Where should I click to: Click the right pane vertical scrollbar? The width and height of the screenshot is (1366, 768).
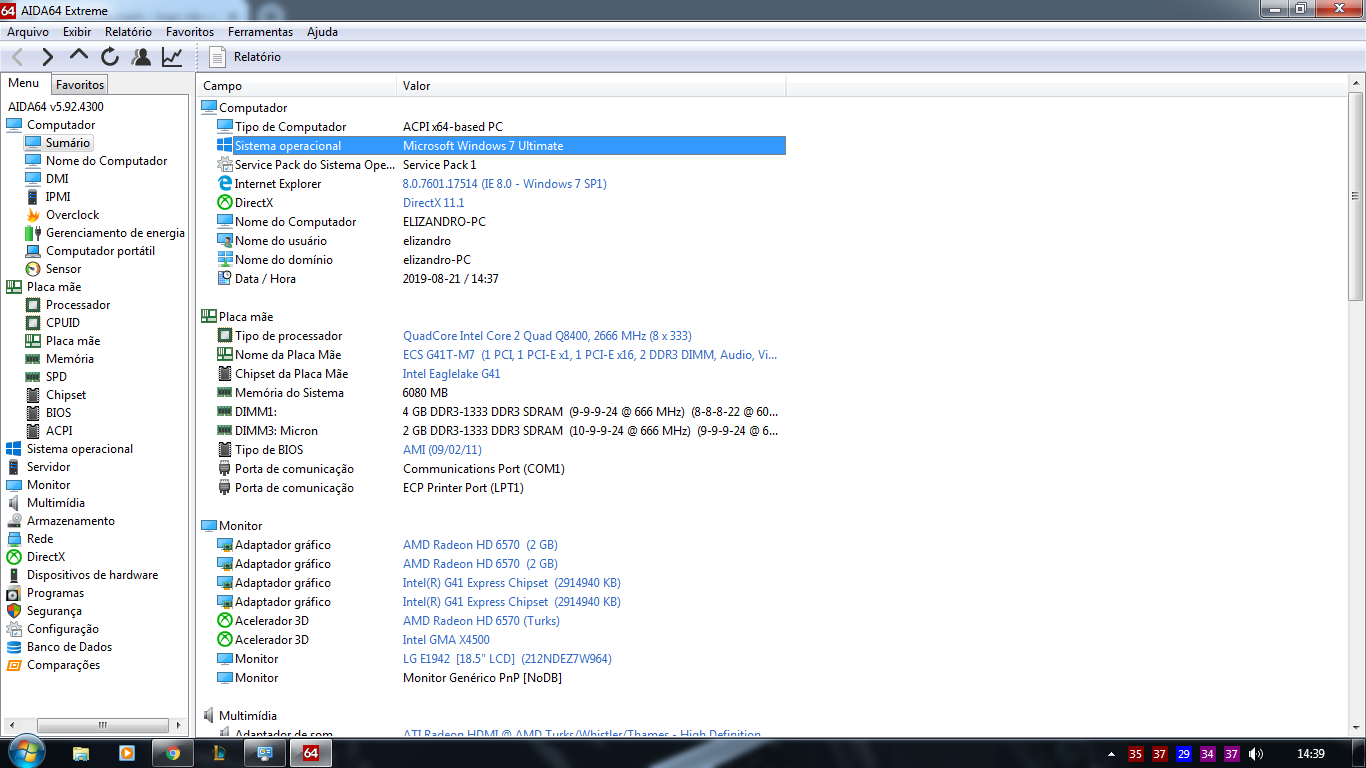tap(1356, 196)
